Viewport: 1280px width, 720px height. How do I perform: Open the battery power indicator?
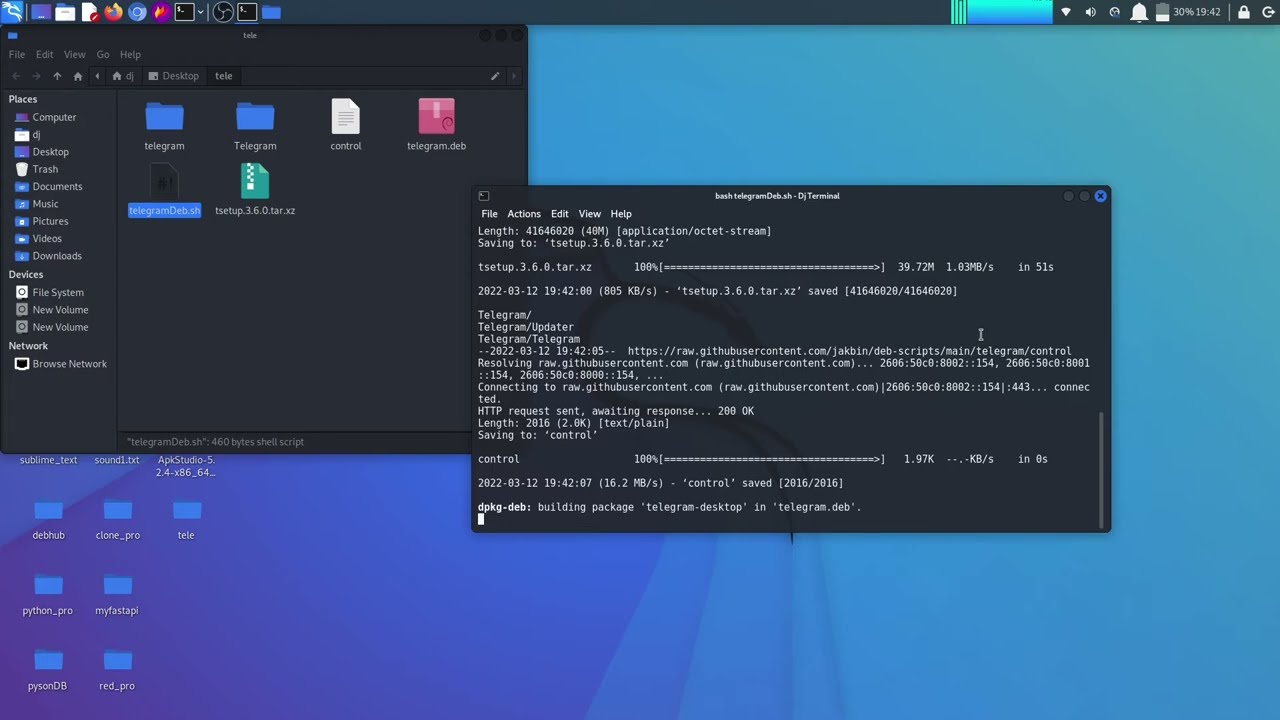tap(1162, 12)
